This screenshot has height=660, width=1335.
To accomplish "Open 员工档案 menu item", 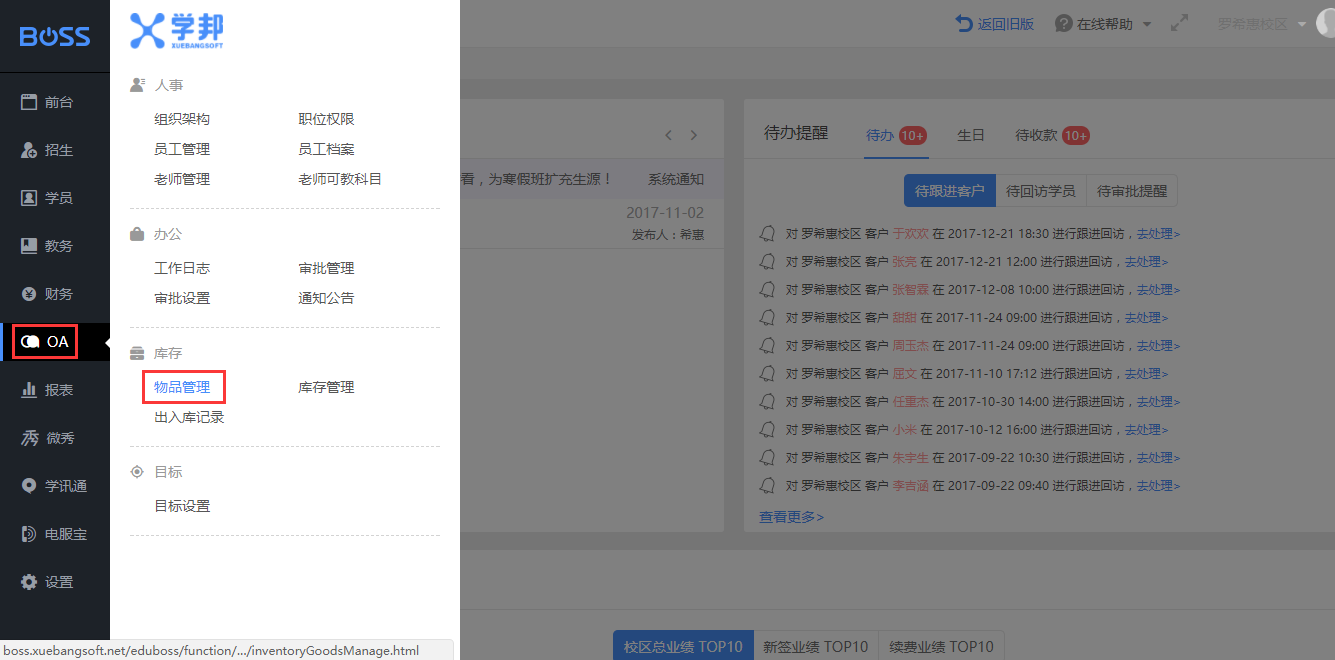I will [326, 149].
